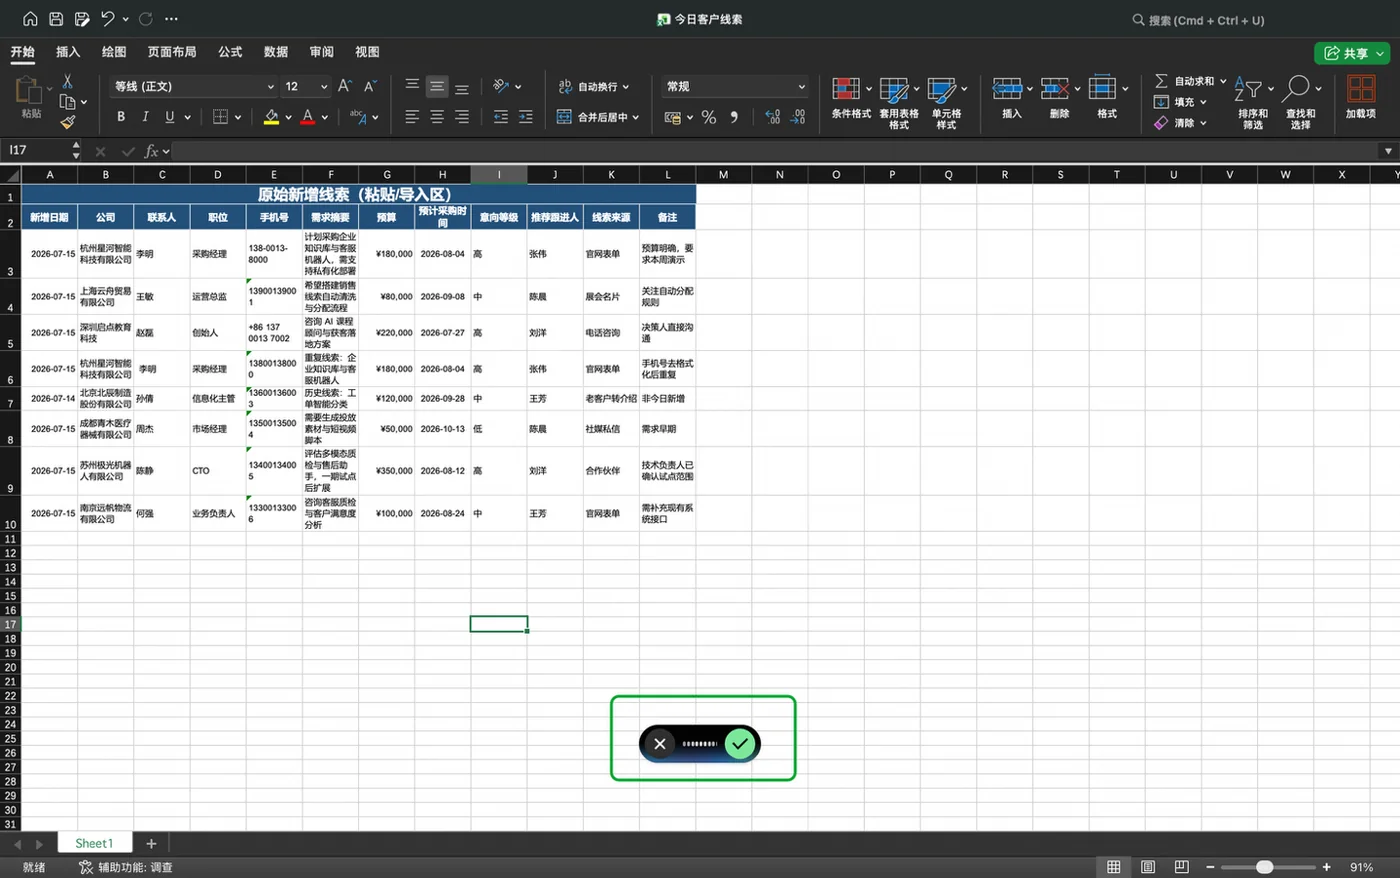Open 套用表格格式 table styles
Viewport: 1400px width, 878px height.
[x=899, y=102]
